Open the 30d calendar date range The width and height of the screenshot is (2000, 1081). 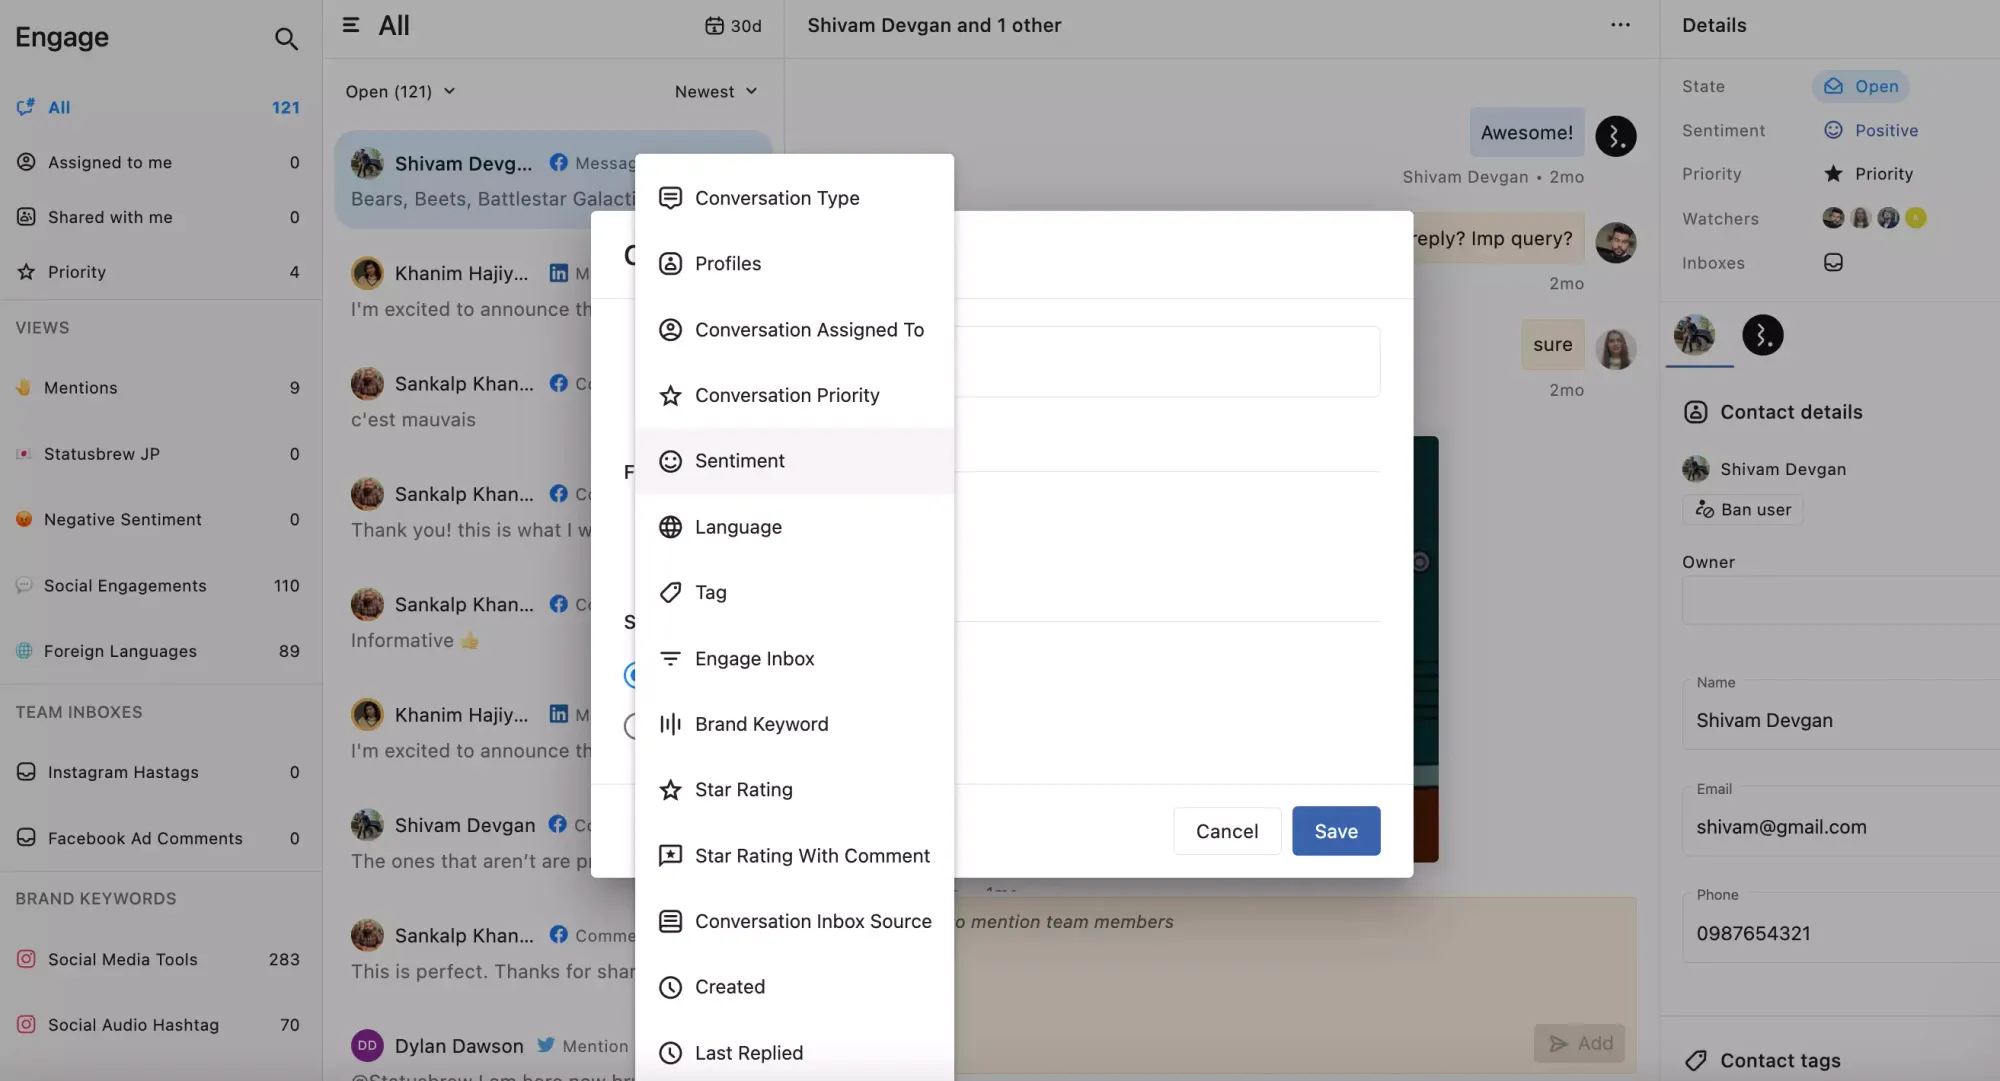coord(733,26)
